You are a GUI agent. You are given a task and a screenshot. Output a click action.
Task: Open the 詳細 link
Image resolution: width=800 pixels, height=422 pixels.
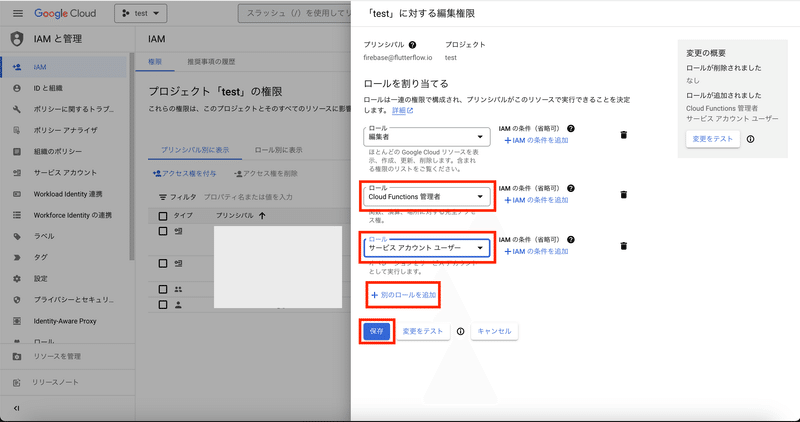[403, 110]
